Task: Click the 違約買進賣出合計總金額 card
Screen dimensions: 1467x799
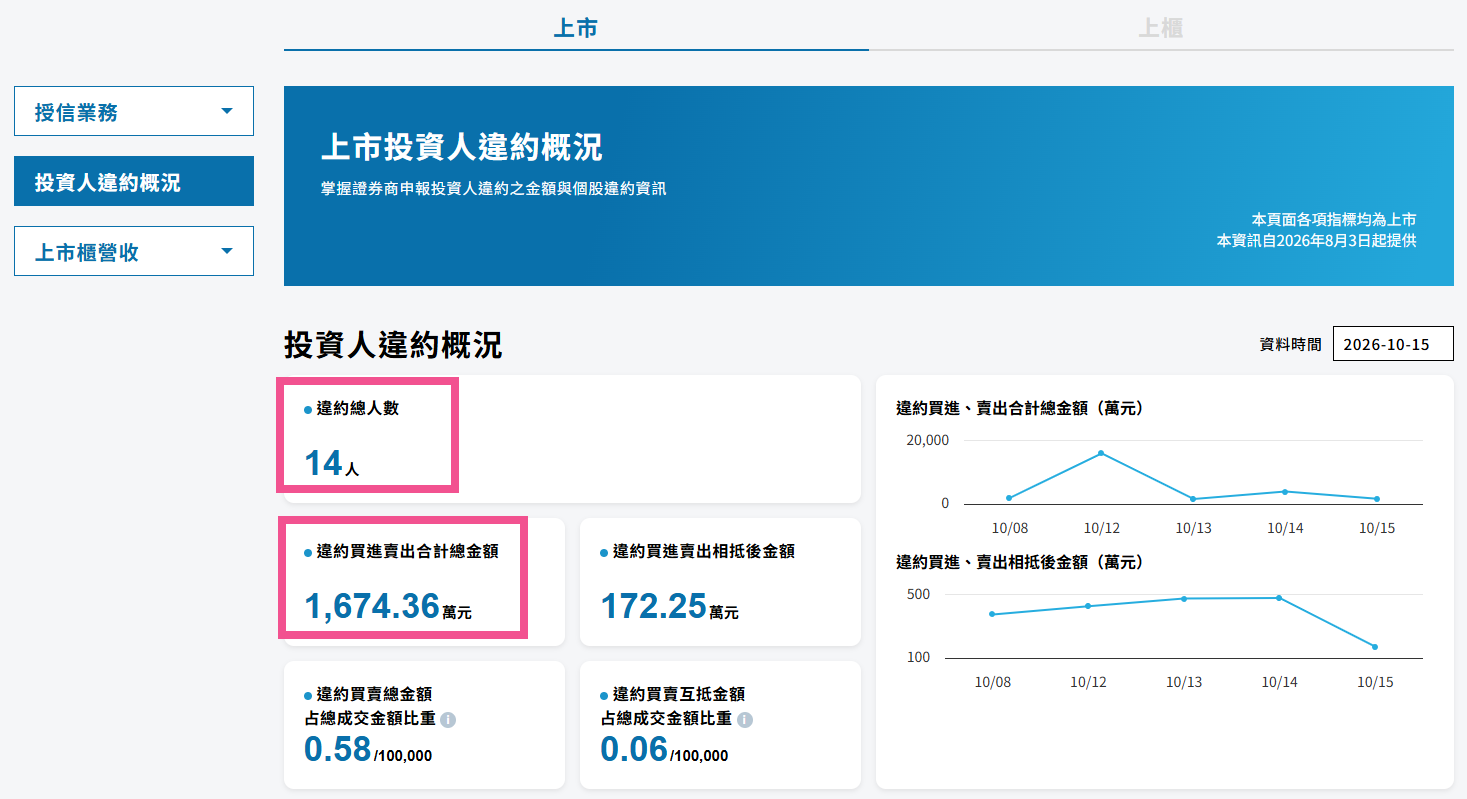Action: tap(424, 582)
